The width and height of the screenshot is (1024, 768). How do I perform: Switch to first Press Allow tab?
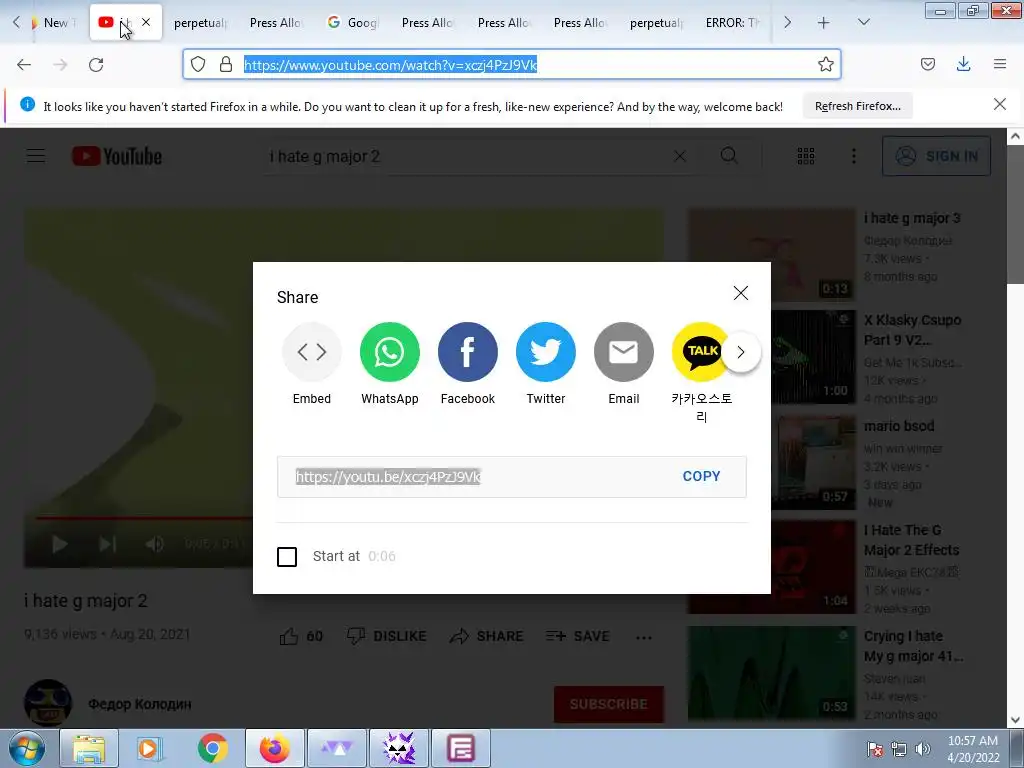(276, 23)
